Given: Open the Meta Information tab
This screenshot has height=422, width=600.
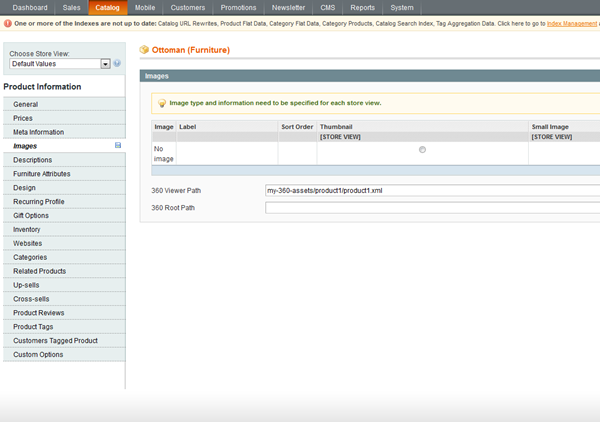Looking at the screenshot, I should [x=38, y=132].
